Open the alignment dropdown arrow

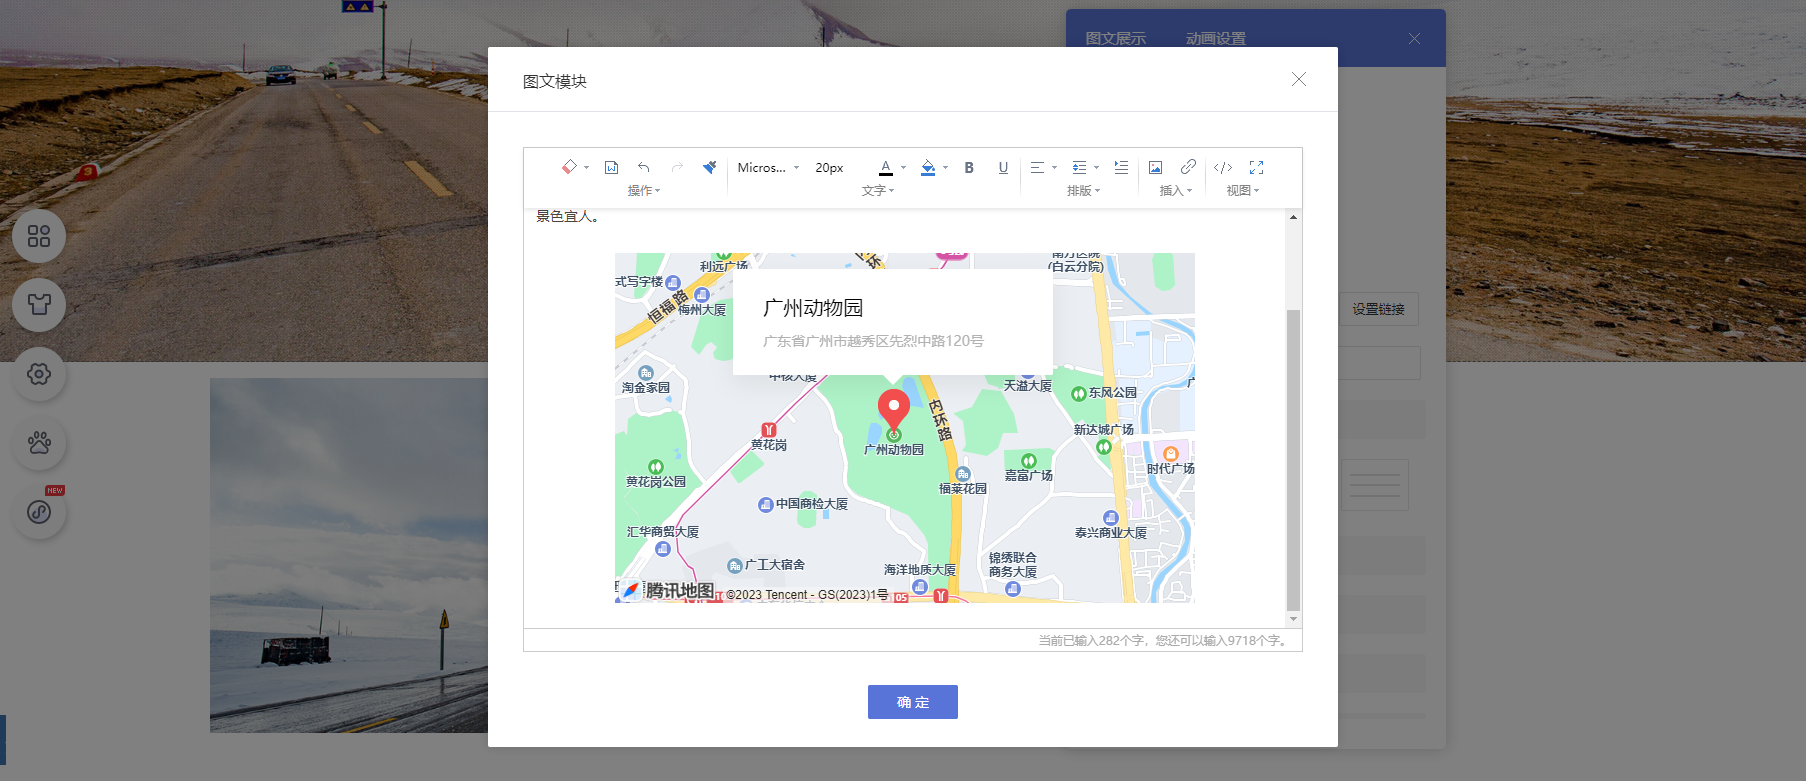coord(1054,168)
